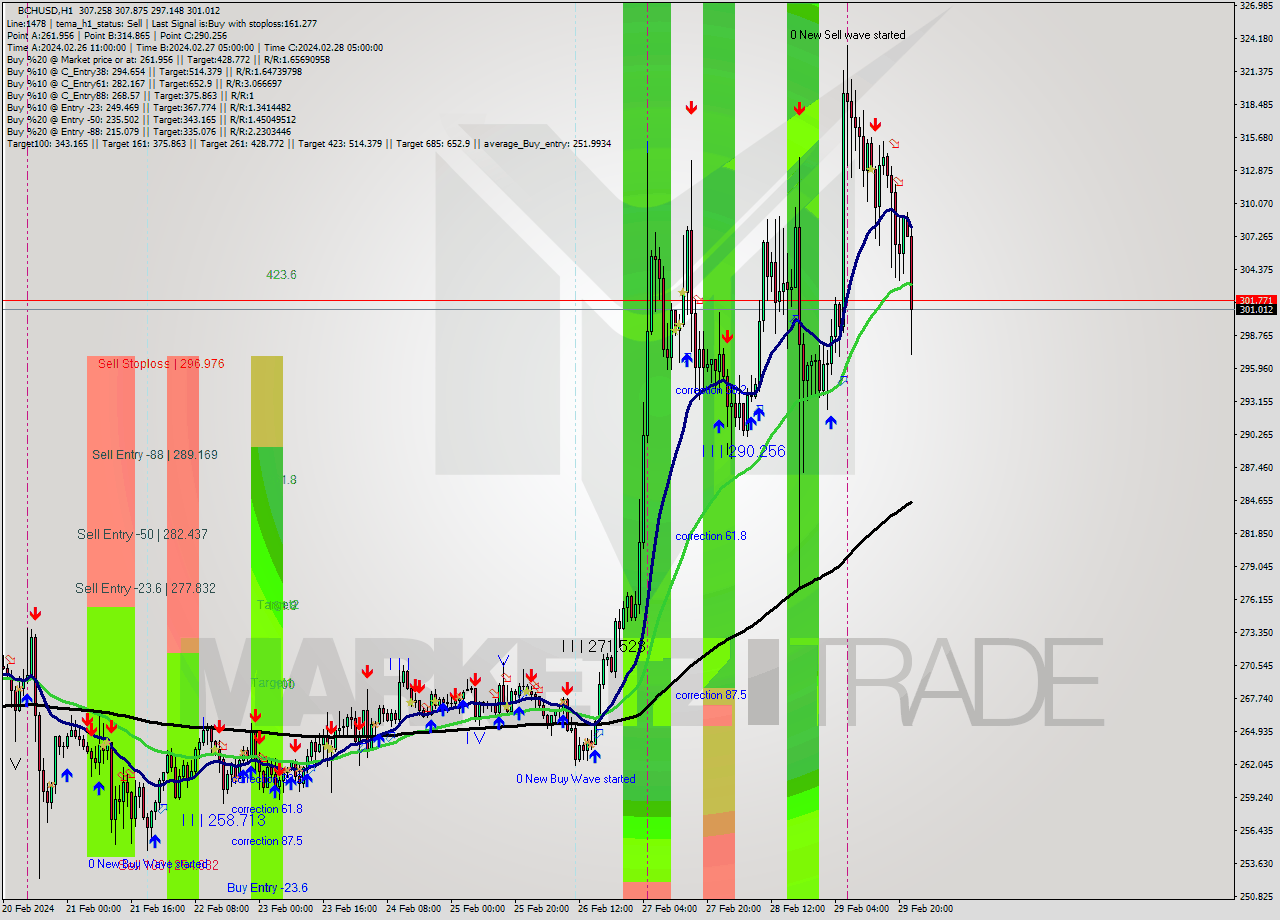Click the 295.960 price axis label
1280x920 pixels.
click(x=1256, y=369)
